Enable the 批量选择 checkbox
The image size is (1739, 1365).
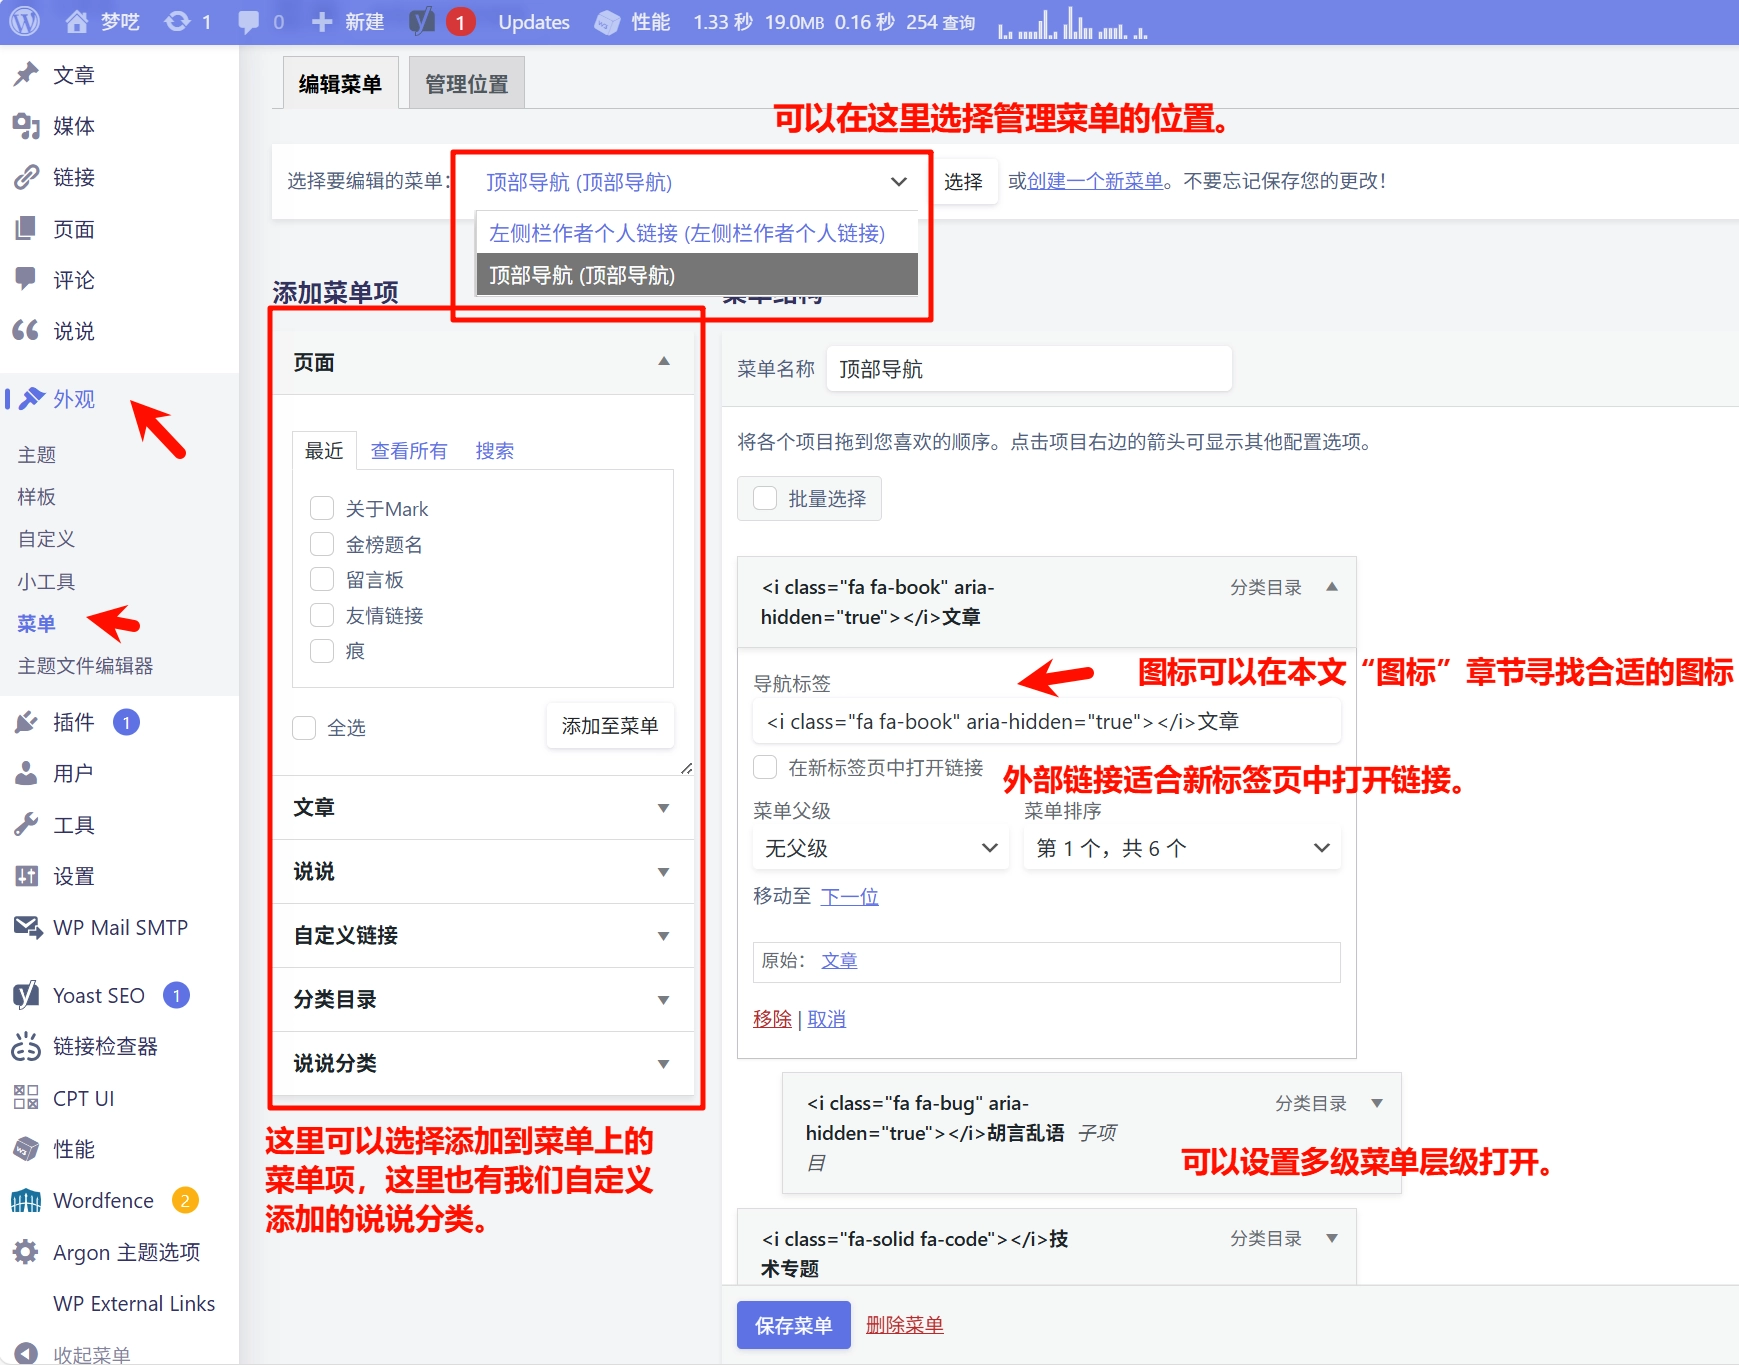pyautogui.click(x=765, y=498)
